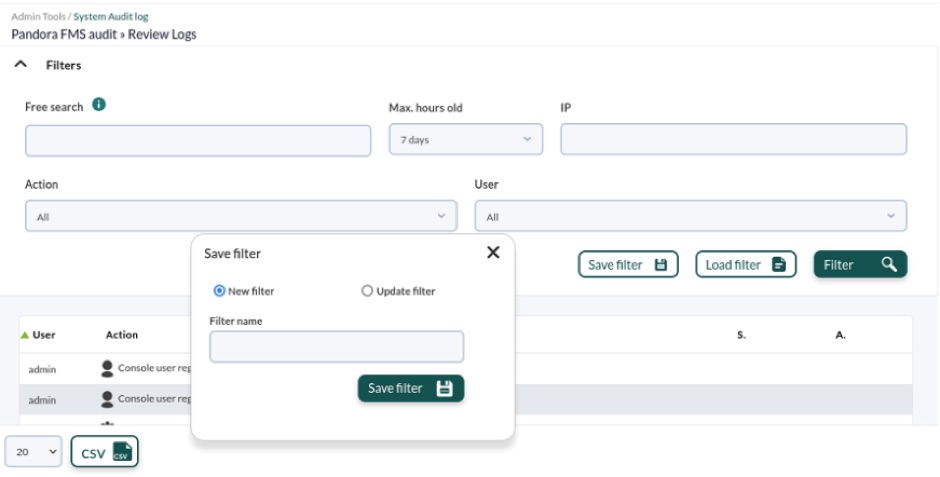940x477 pixels.
Task: Click the outlined Save filter button in Filters panel
Action: (628, 264)
